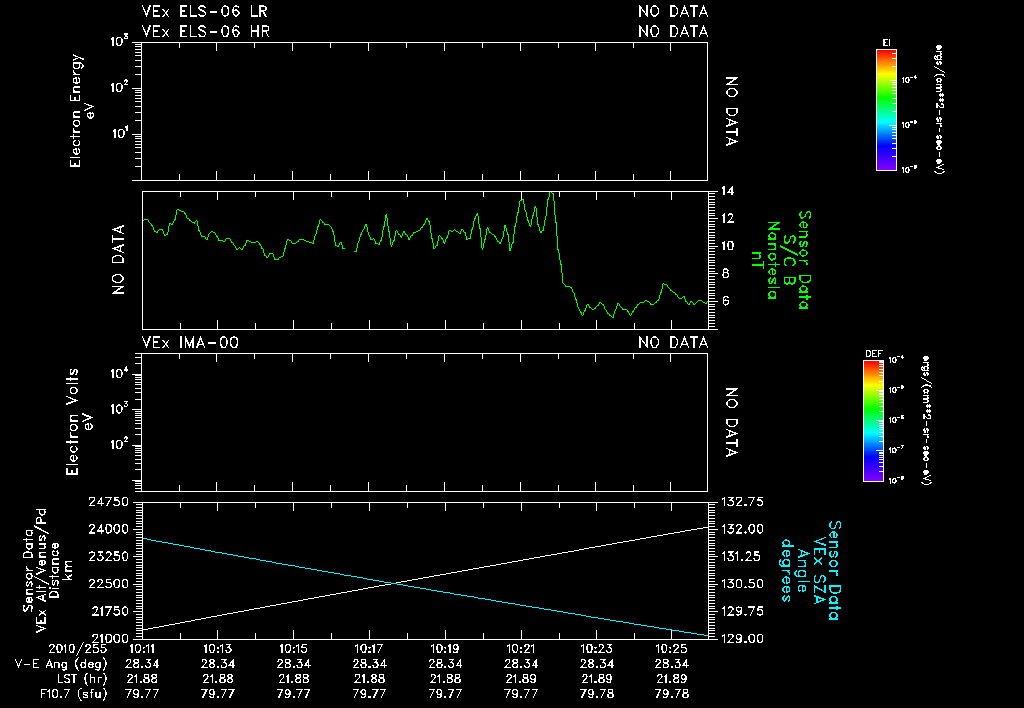Click the 10:17 time tick label
This screenshot has height=708, width=1024.
point(369,649)
